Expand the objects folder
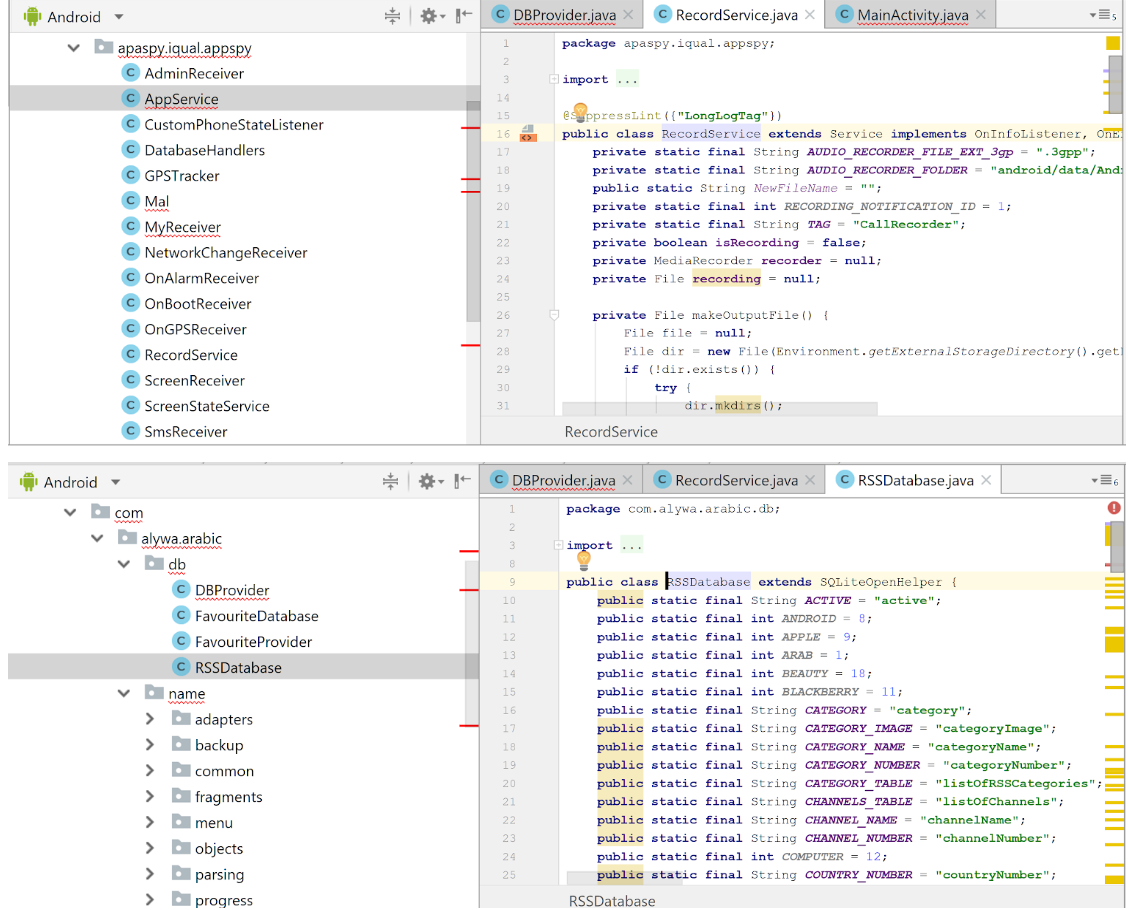 150,849
